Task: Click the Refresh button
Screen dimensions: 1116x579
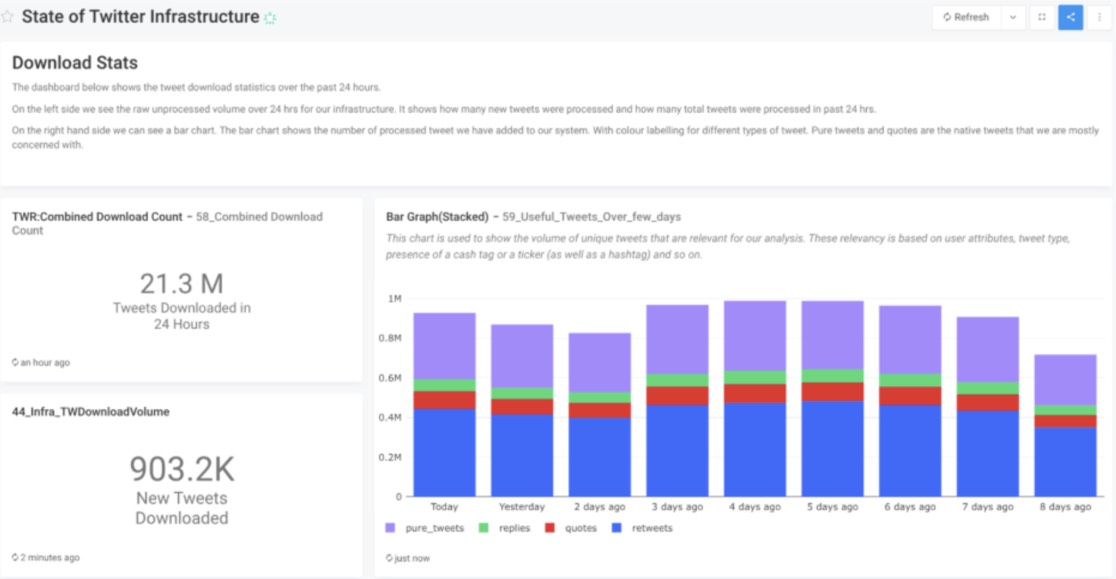Action: [x=966, y=17]
